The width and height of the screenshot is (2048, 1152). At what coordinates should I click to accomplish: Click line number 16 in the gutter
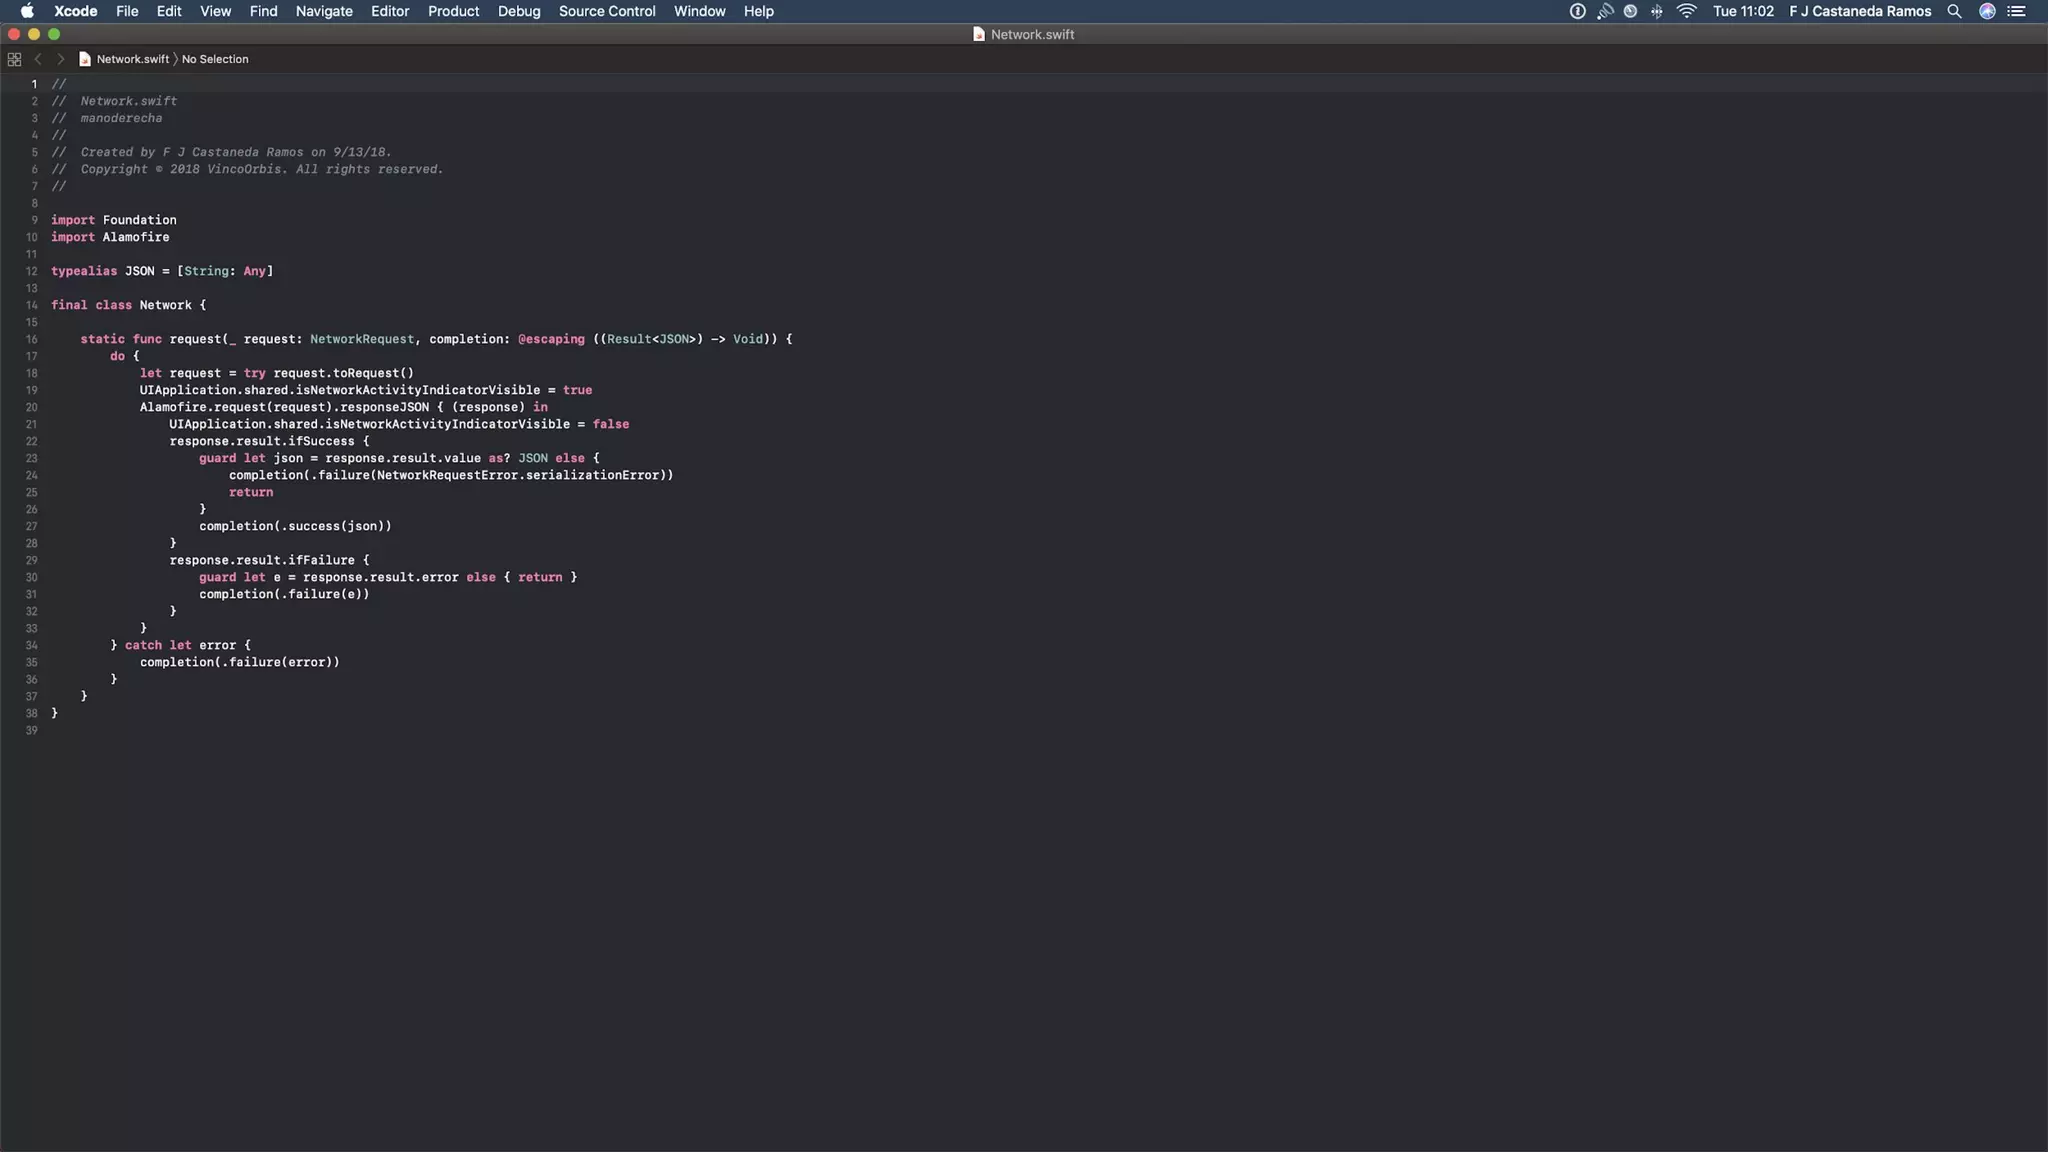click(32, 339)
